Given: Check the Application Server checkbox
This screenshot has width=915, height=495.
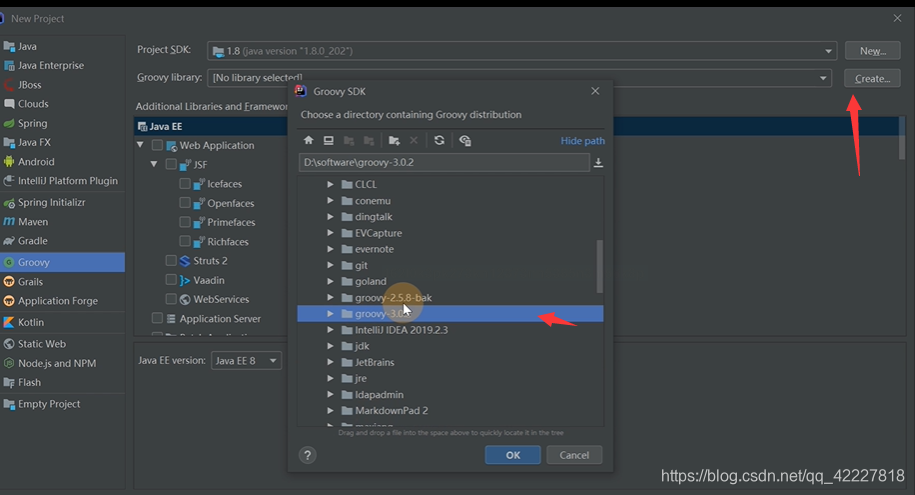Looking at the screenshot, I should click(157, 318).
